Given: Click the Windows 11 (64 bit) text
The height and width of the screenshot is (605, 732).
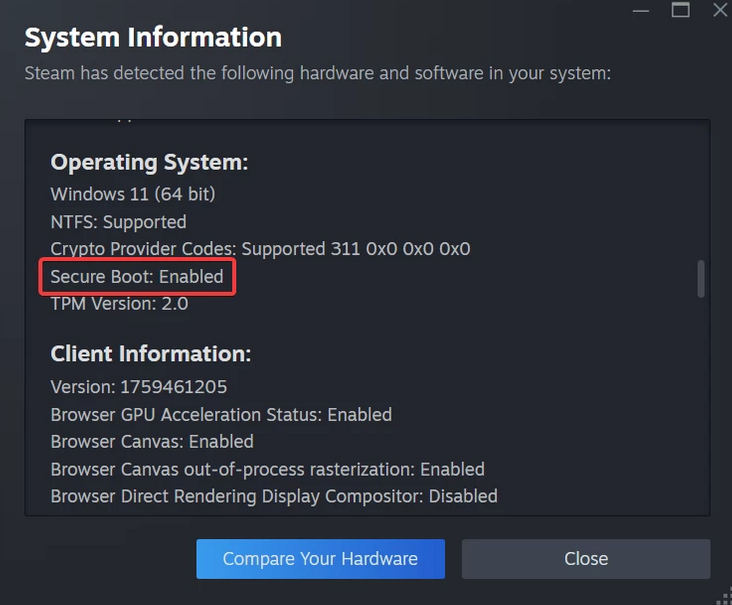Looking at the screenshot, I should tap(133, 194).
